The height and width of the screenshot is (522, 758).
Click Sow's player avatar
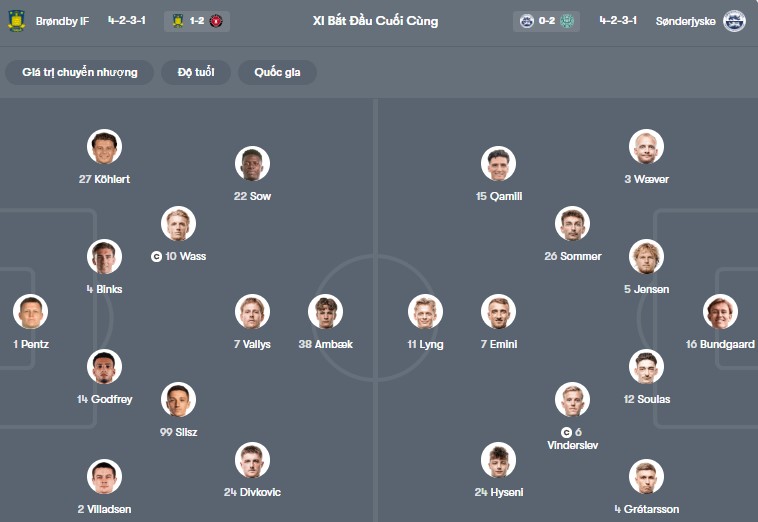pos(252,164)
